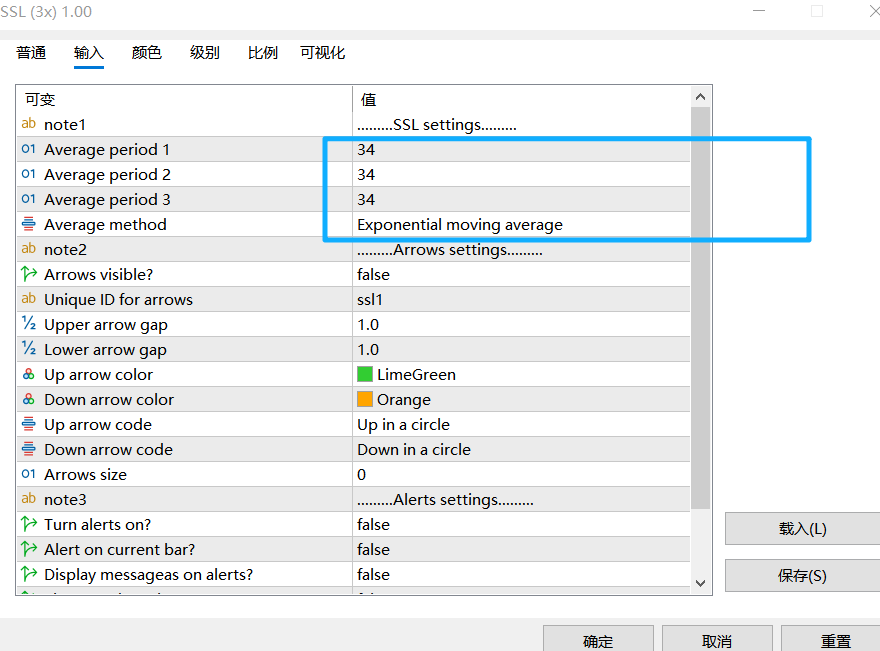Close the SSL (3x) 1.00 dialog
The image size is (880, 651).
click(x=874, y=11)
